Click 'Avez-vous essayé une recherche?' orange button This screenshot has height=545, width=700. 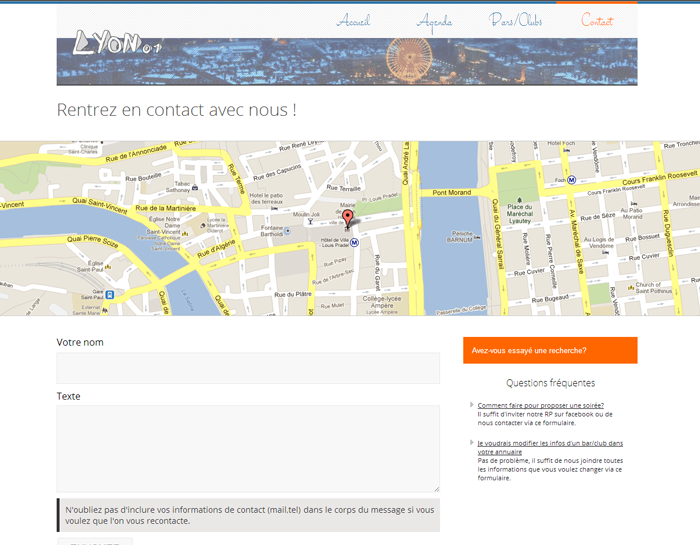[x=549, y=350]
